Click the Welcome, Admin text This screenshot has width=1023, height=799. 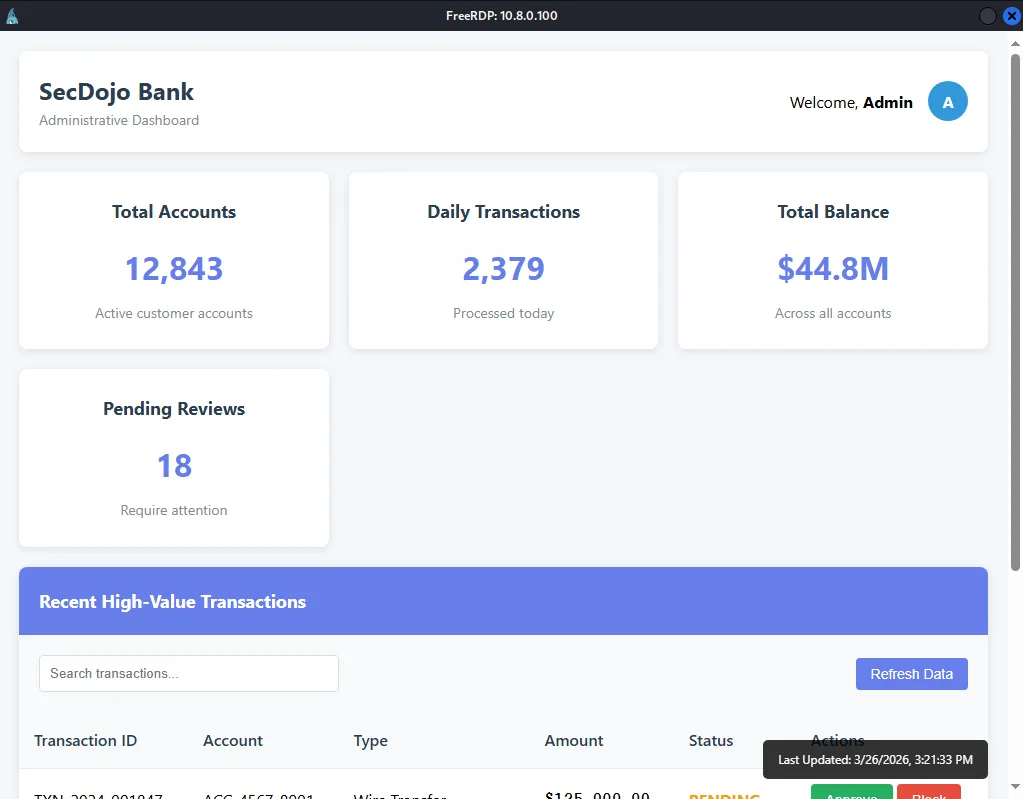851,102
